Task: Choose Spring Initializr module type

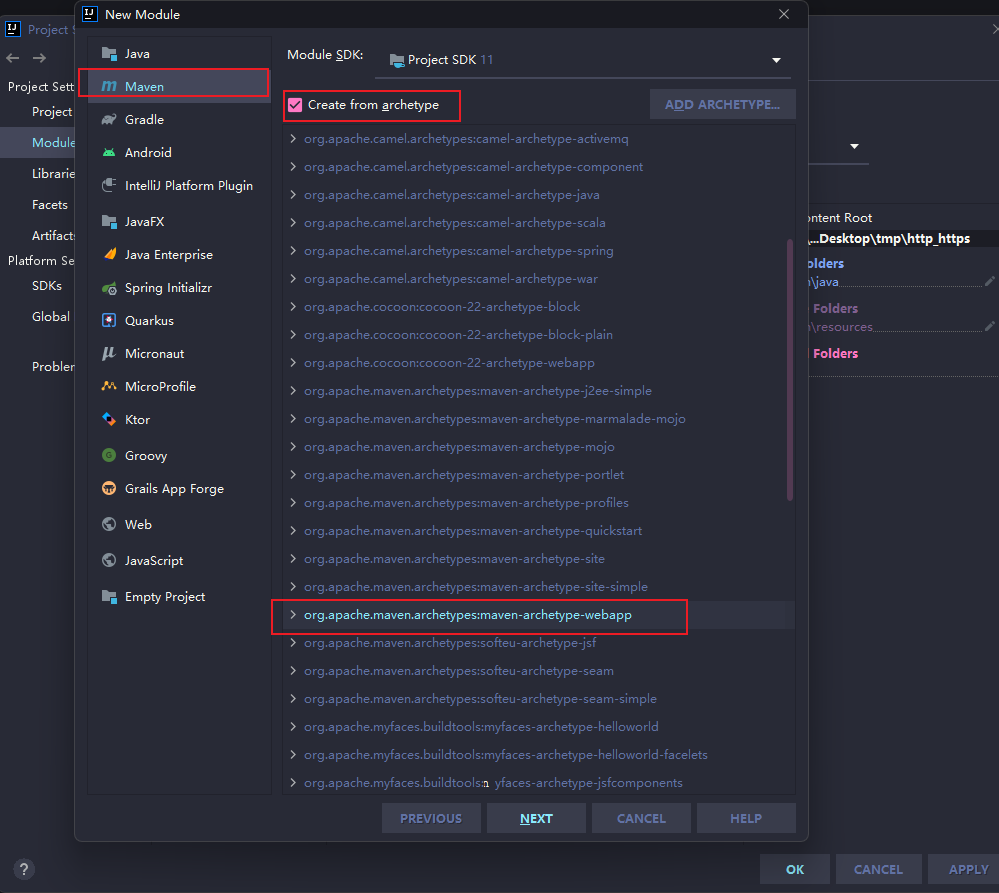Action: point(179,288)
